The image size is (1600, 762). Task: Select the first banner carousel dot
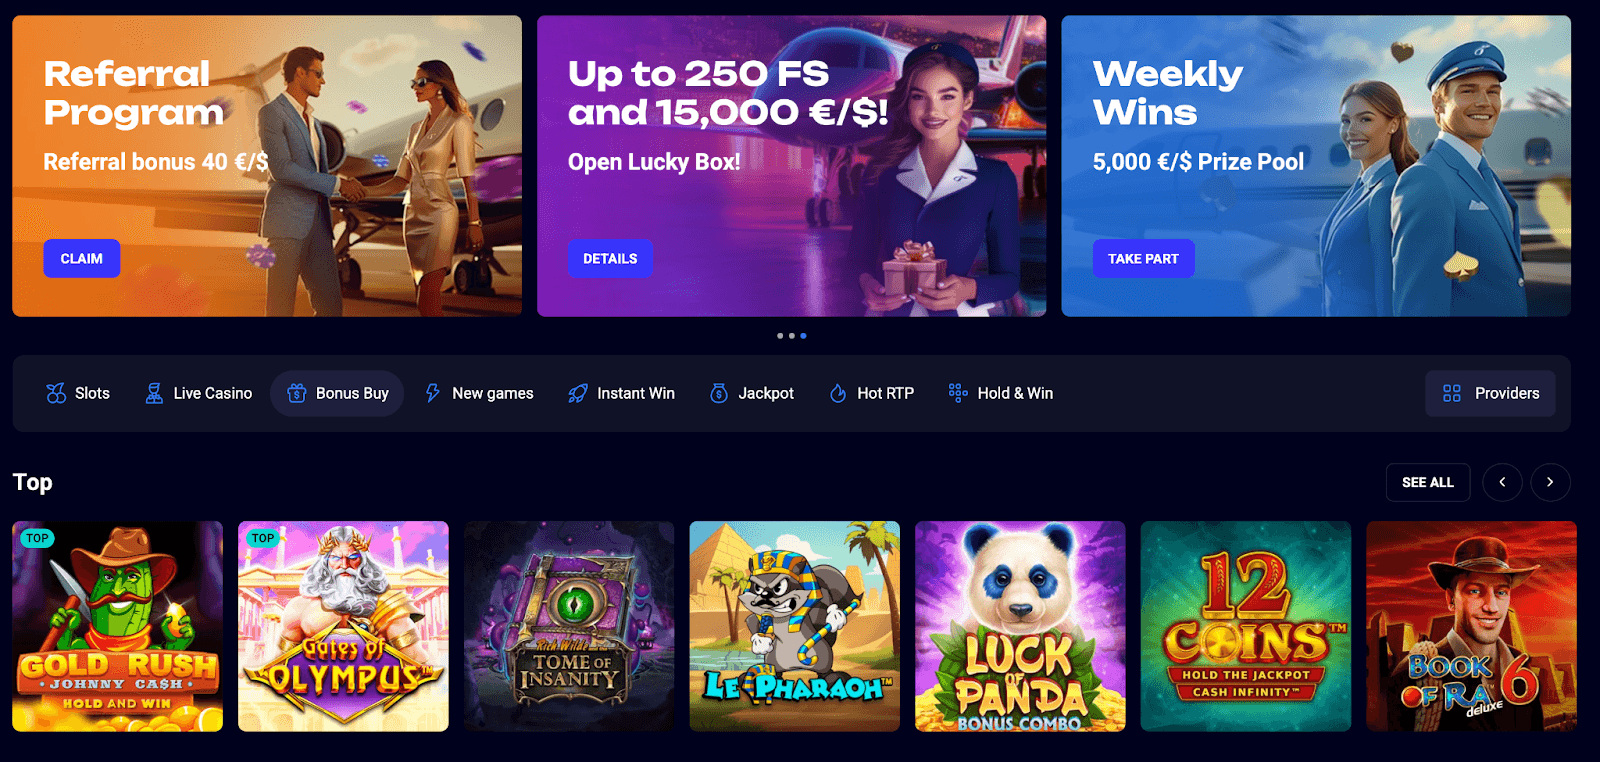(x=780, y=336)
